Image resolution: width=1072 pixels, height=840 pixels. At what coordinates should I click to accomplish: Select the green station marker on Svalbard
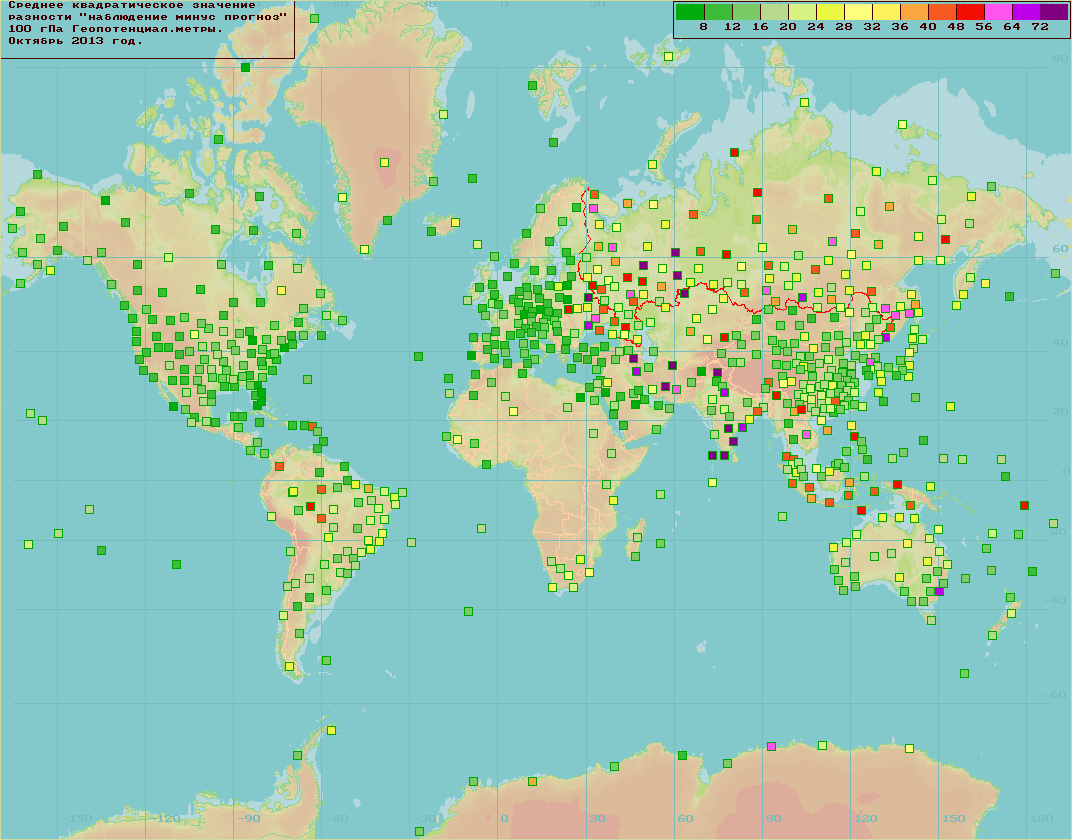click(x=533, y=85)
